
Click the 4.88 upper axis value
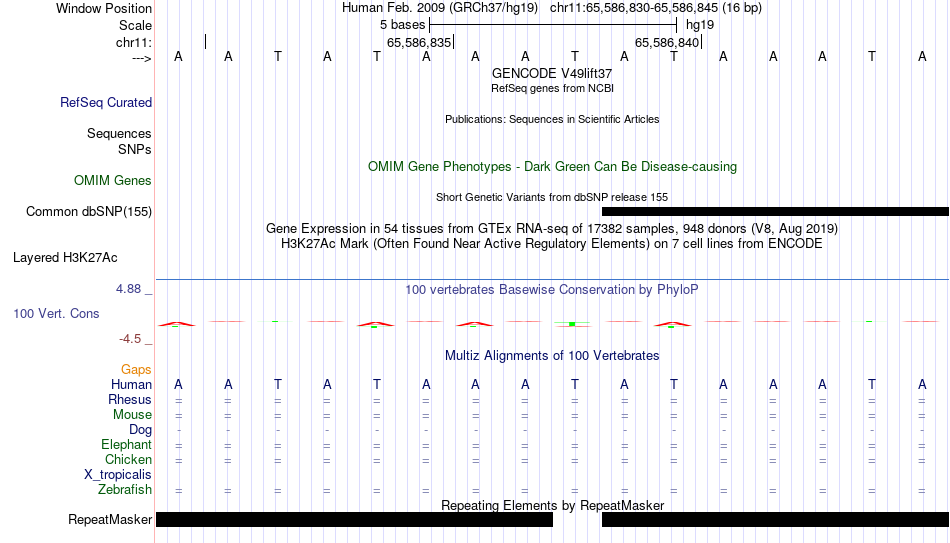[128, 288]
